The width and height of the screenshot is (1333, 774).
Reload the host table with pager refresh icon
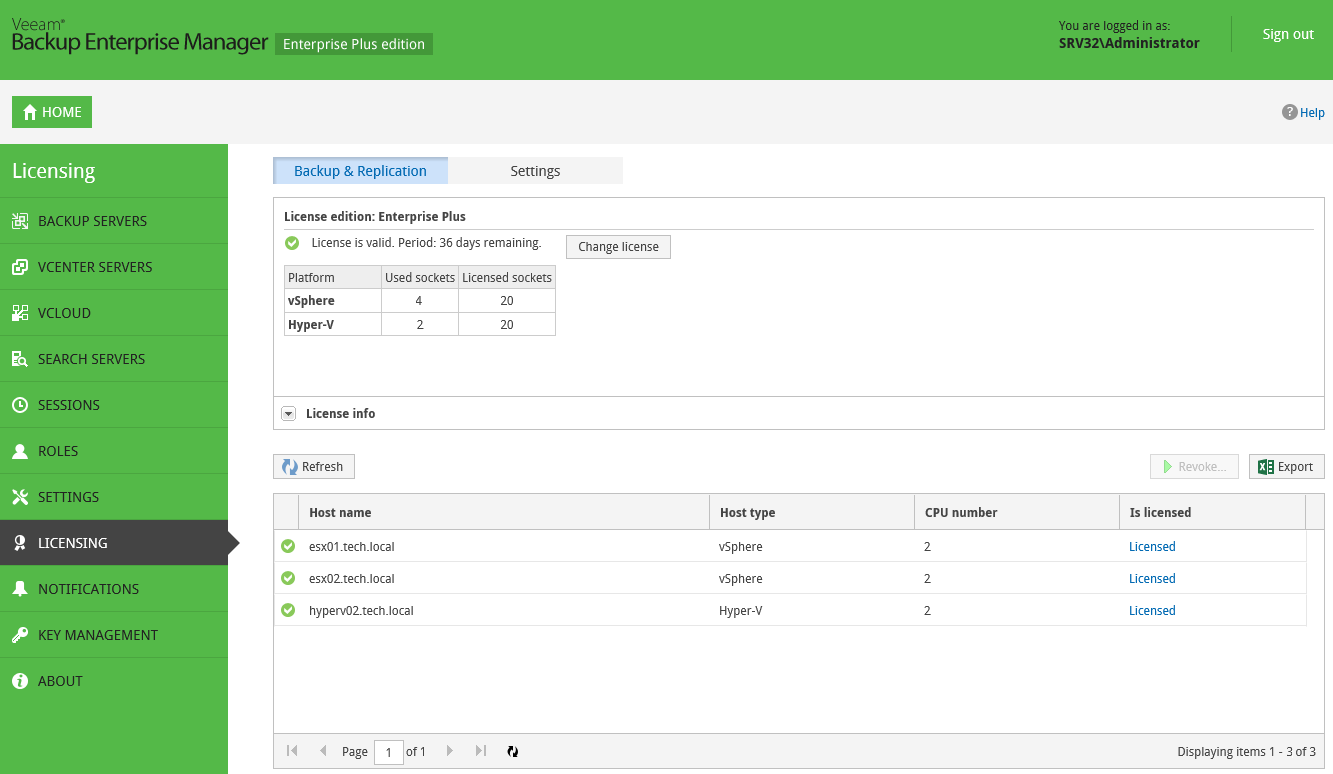coord(513,751)
